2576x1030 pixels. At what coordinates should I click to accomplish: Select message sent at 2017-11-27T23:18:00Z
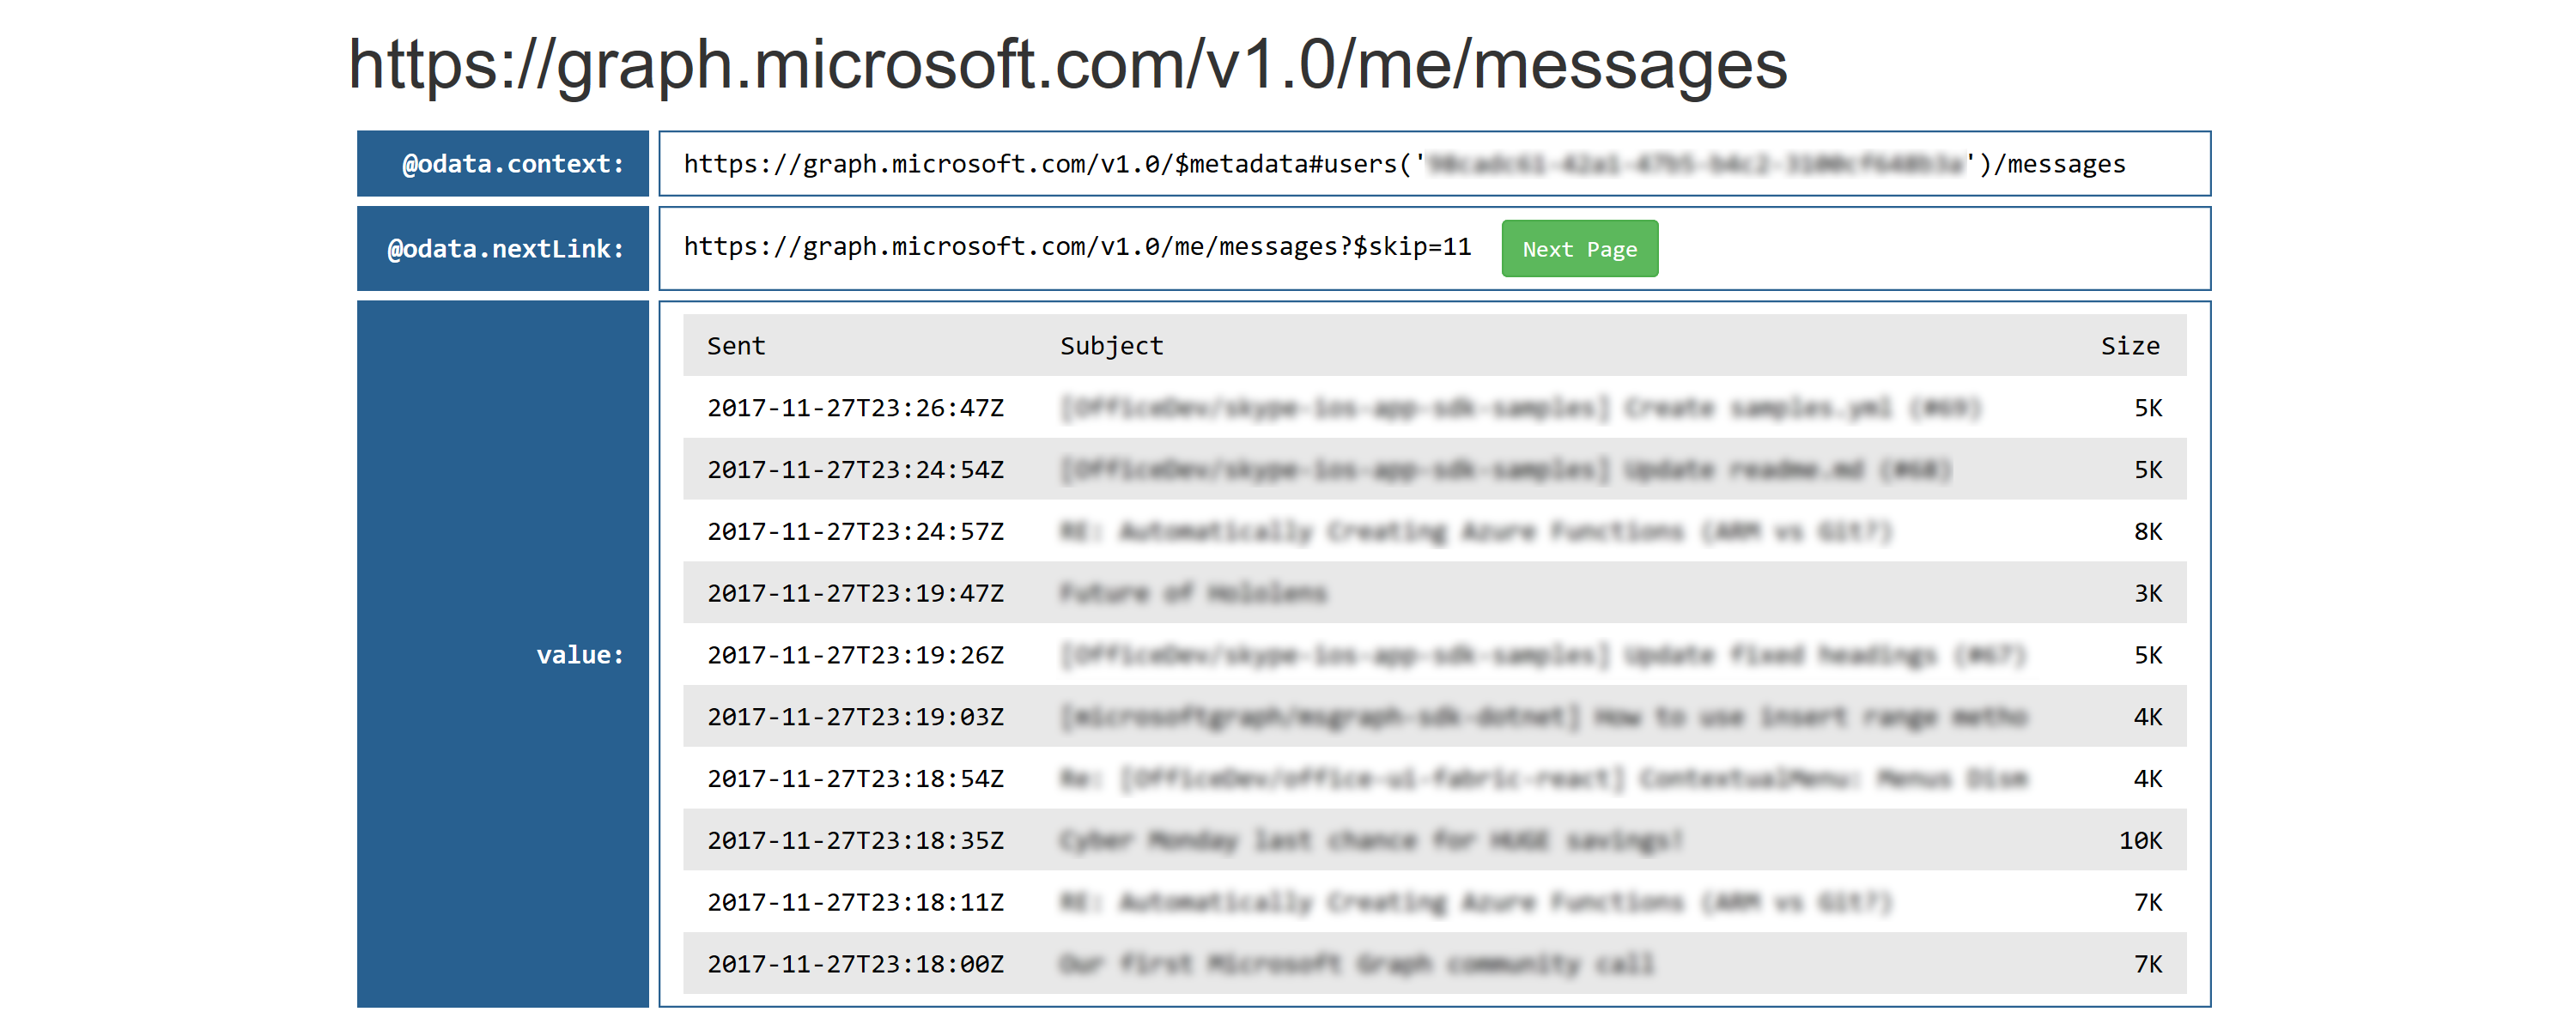(855, 965)
